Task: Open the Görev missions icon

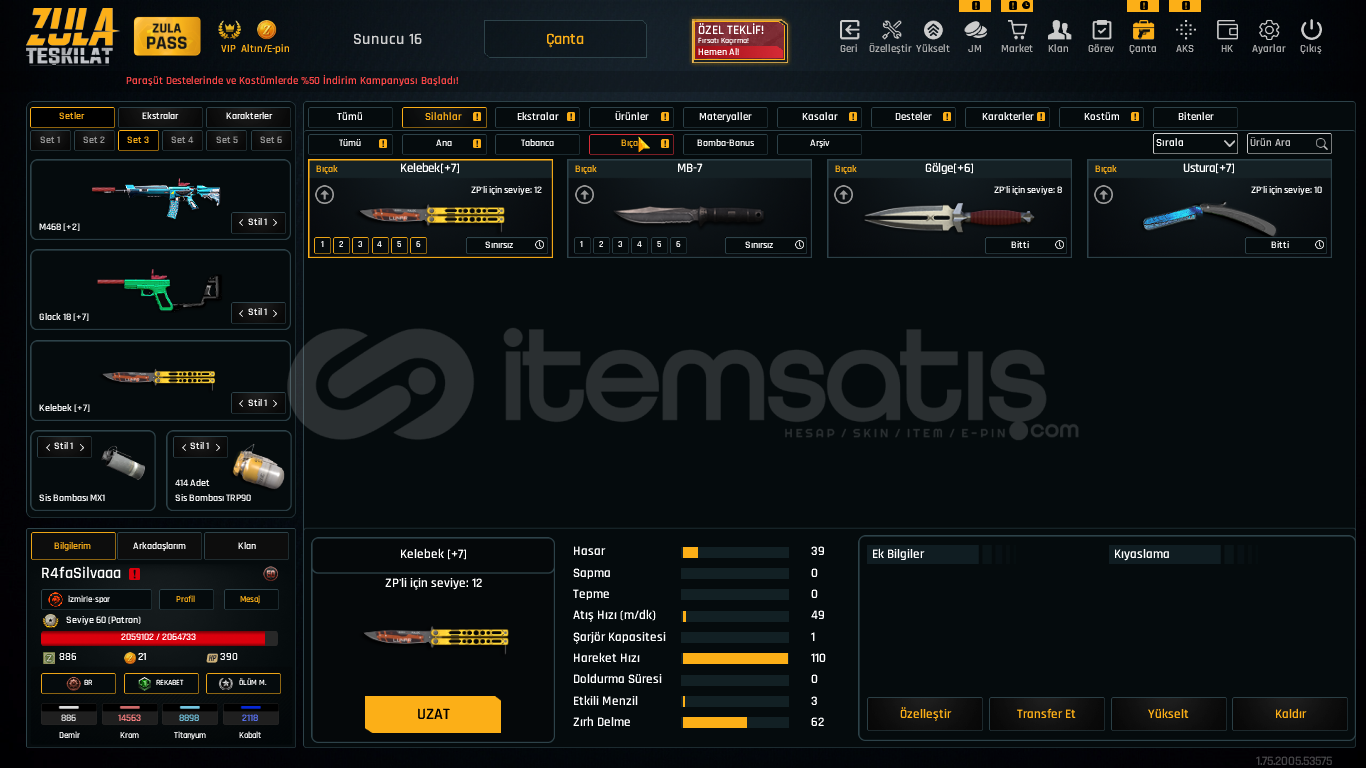Action: [x=1101, y=30]
